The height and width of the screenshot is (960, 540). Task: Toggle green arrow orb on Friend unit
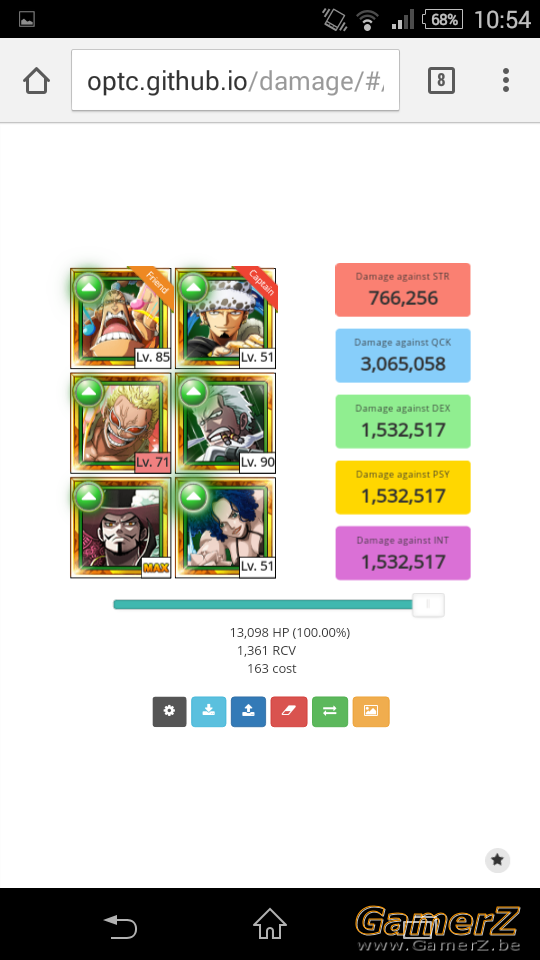point(89,288)
